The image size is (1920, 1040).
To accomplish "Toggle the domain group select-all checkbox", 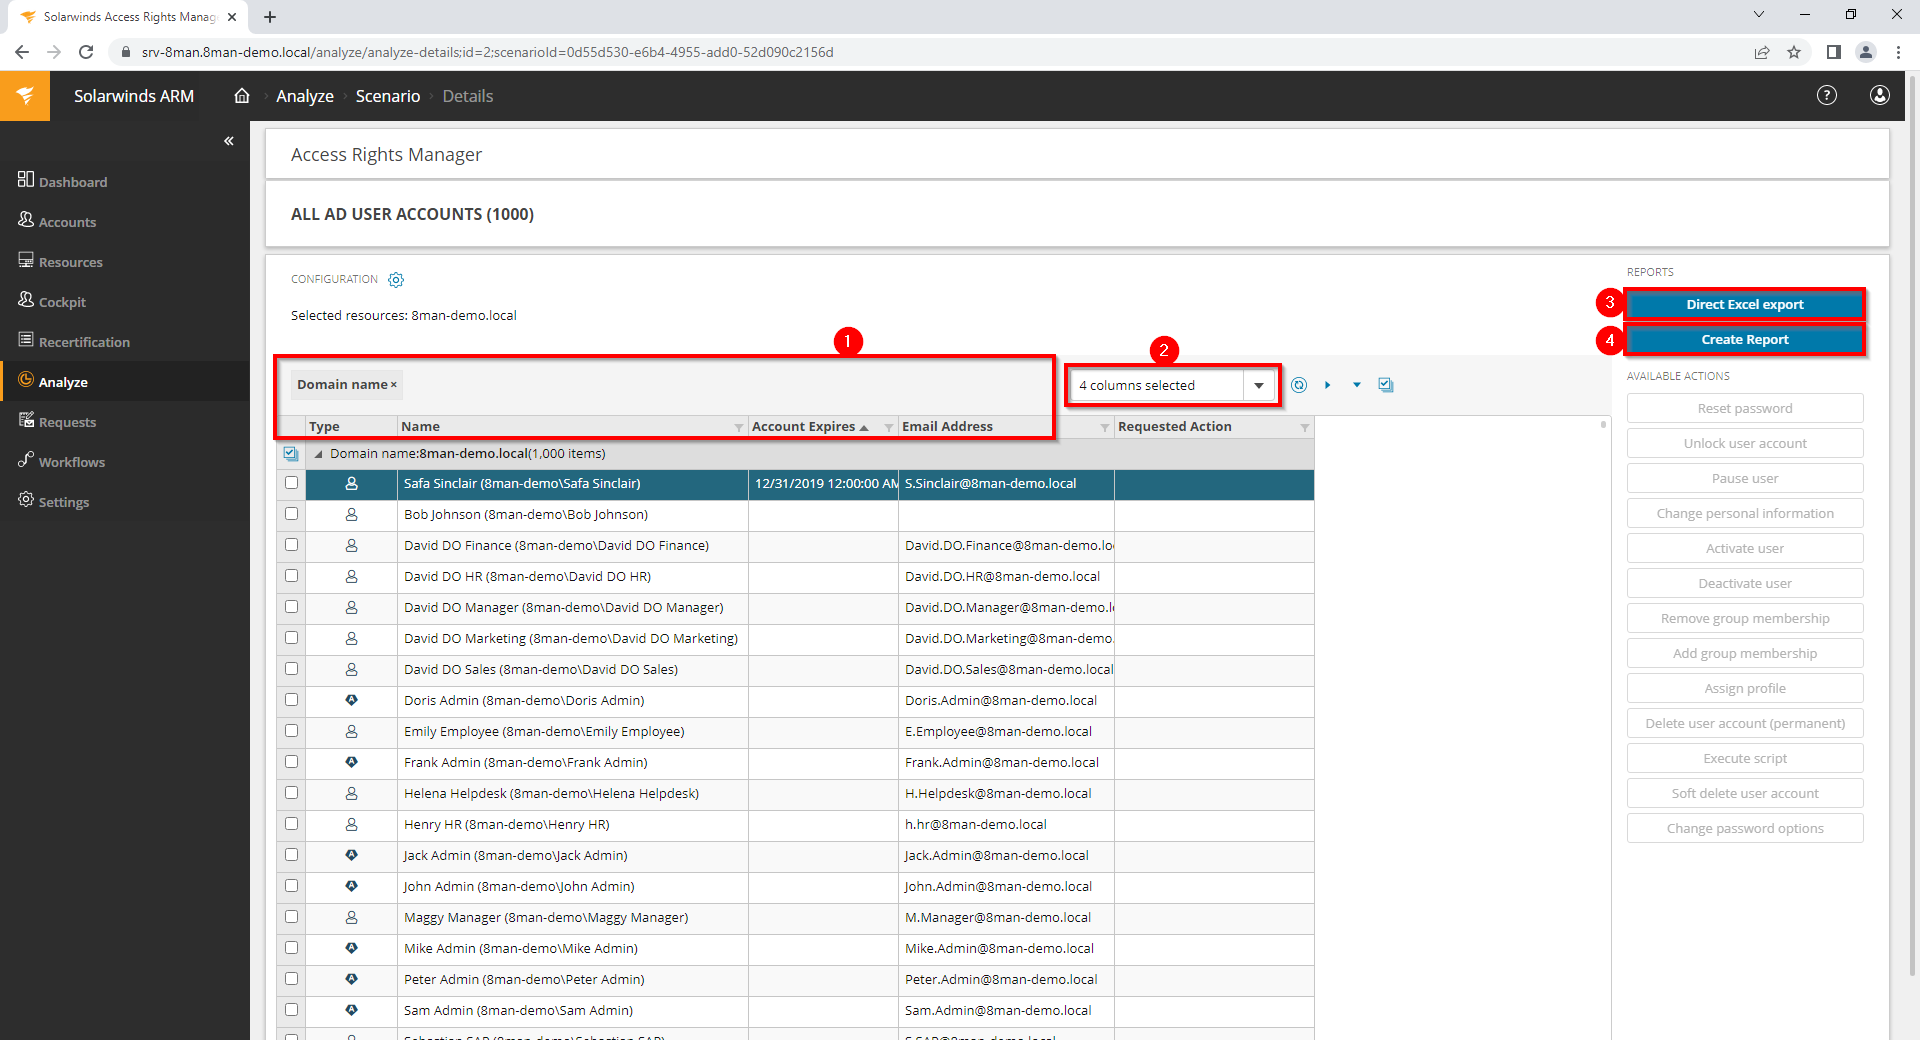I will tap(291, 453).
